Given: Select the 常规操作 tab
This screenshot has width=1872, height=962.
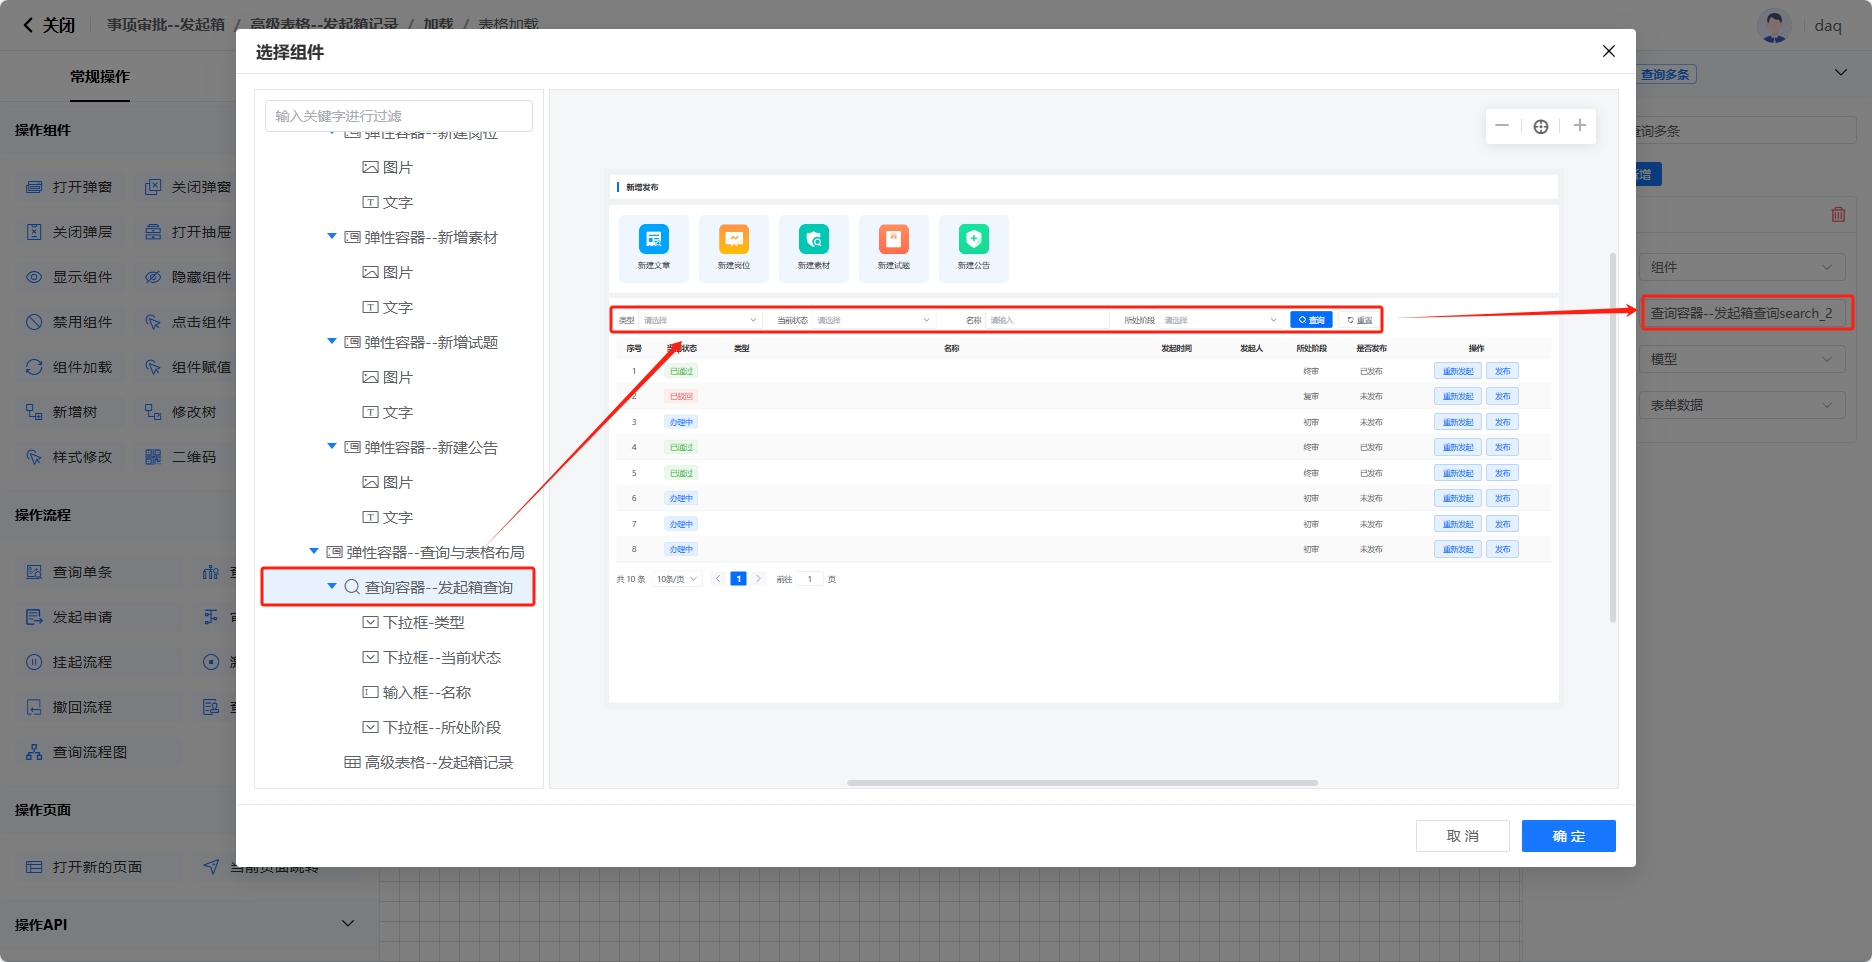Looking at the screenshot, I should tap(100, 77).
